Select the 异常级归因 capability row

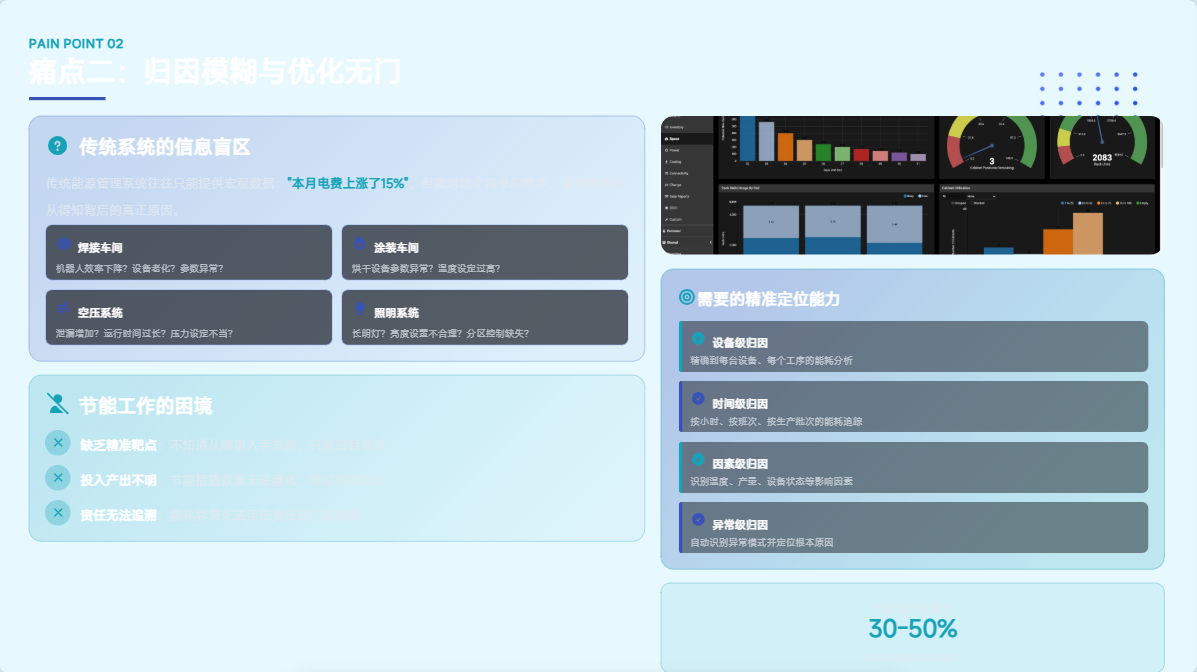913,528
